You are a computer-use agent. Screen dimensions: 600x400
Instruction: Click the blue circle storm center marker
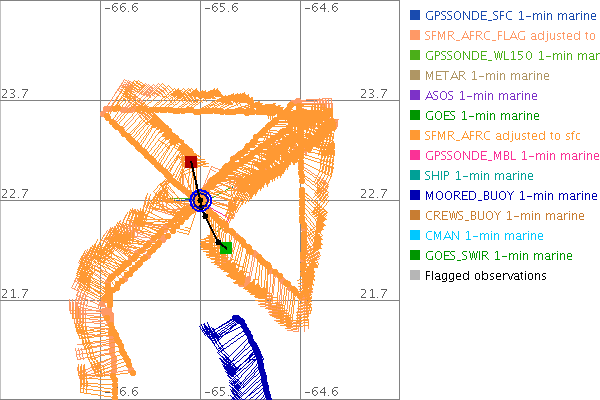201,201
